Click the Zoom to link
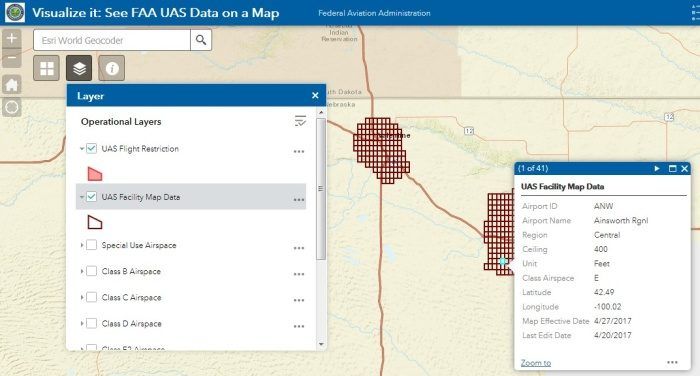The width and height of the screenshot is (700, 376). click(536, 363)
